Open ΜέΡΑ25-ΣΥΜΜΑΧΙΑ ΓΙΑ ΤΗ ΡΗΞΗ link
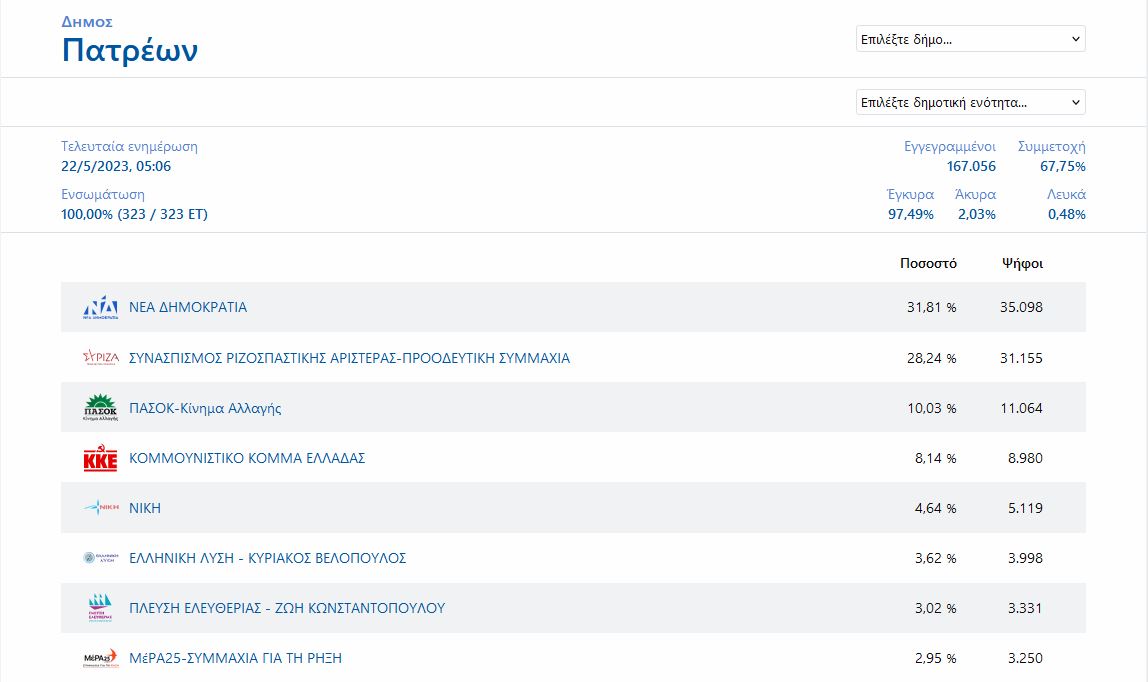Screen dimensions: 1148x682 235,658
